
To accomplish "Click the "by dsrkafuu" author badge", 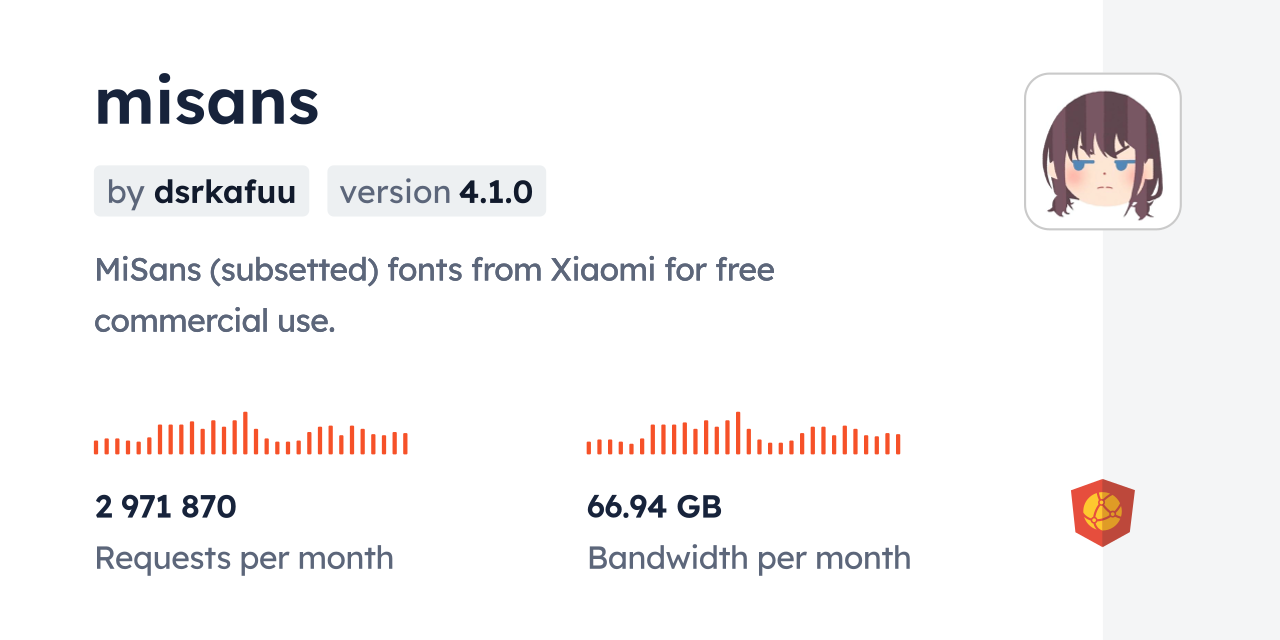I will click(201, 191).
